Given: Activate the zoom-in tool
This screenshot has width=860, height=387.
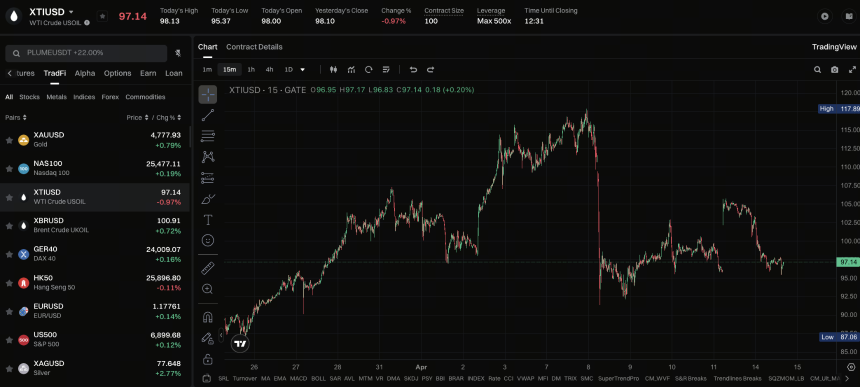Looking at the screenshot, I should [208, 289].
